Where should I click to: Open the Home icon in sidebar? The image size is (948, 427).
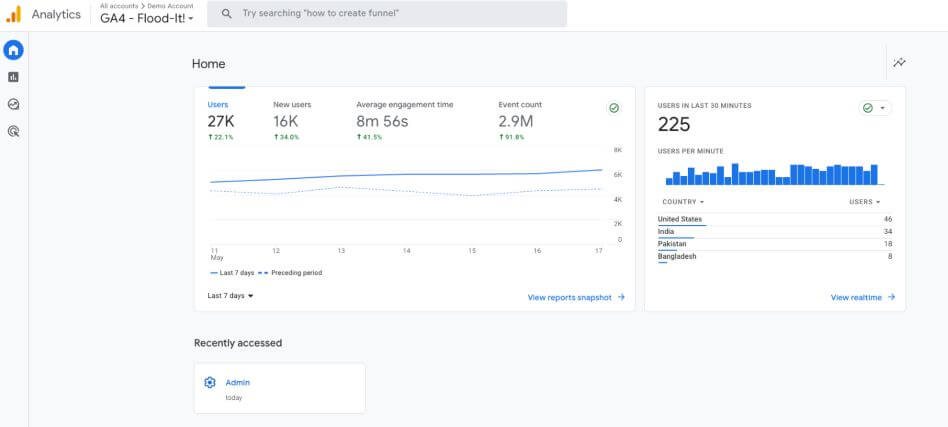[14, 50]
